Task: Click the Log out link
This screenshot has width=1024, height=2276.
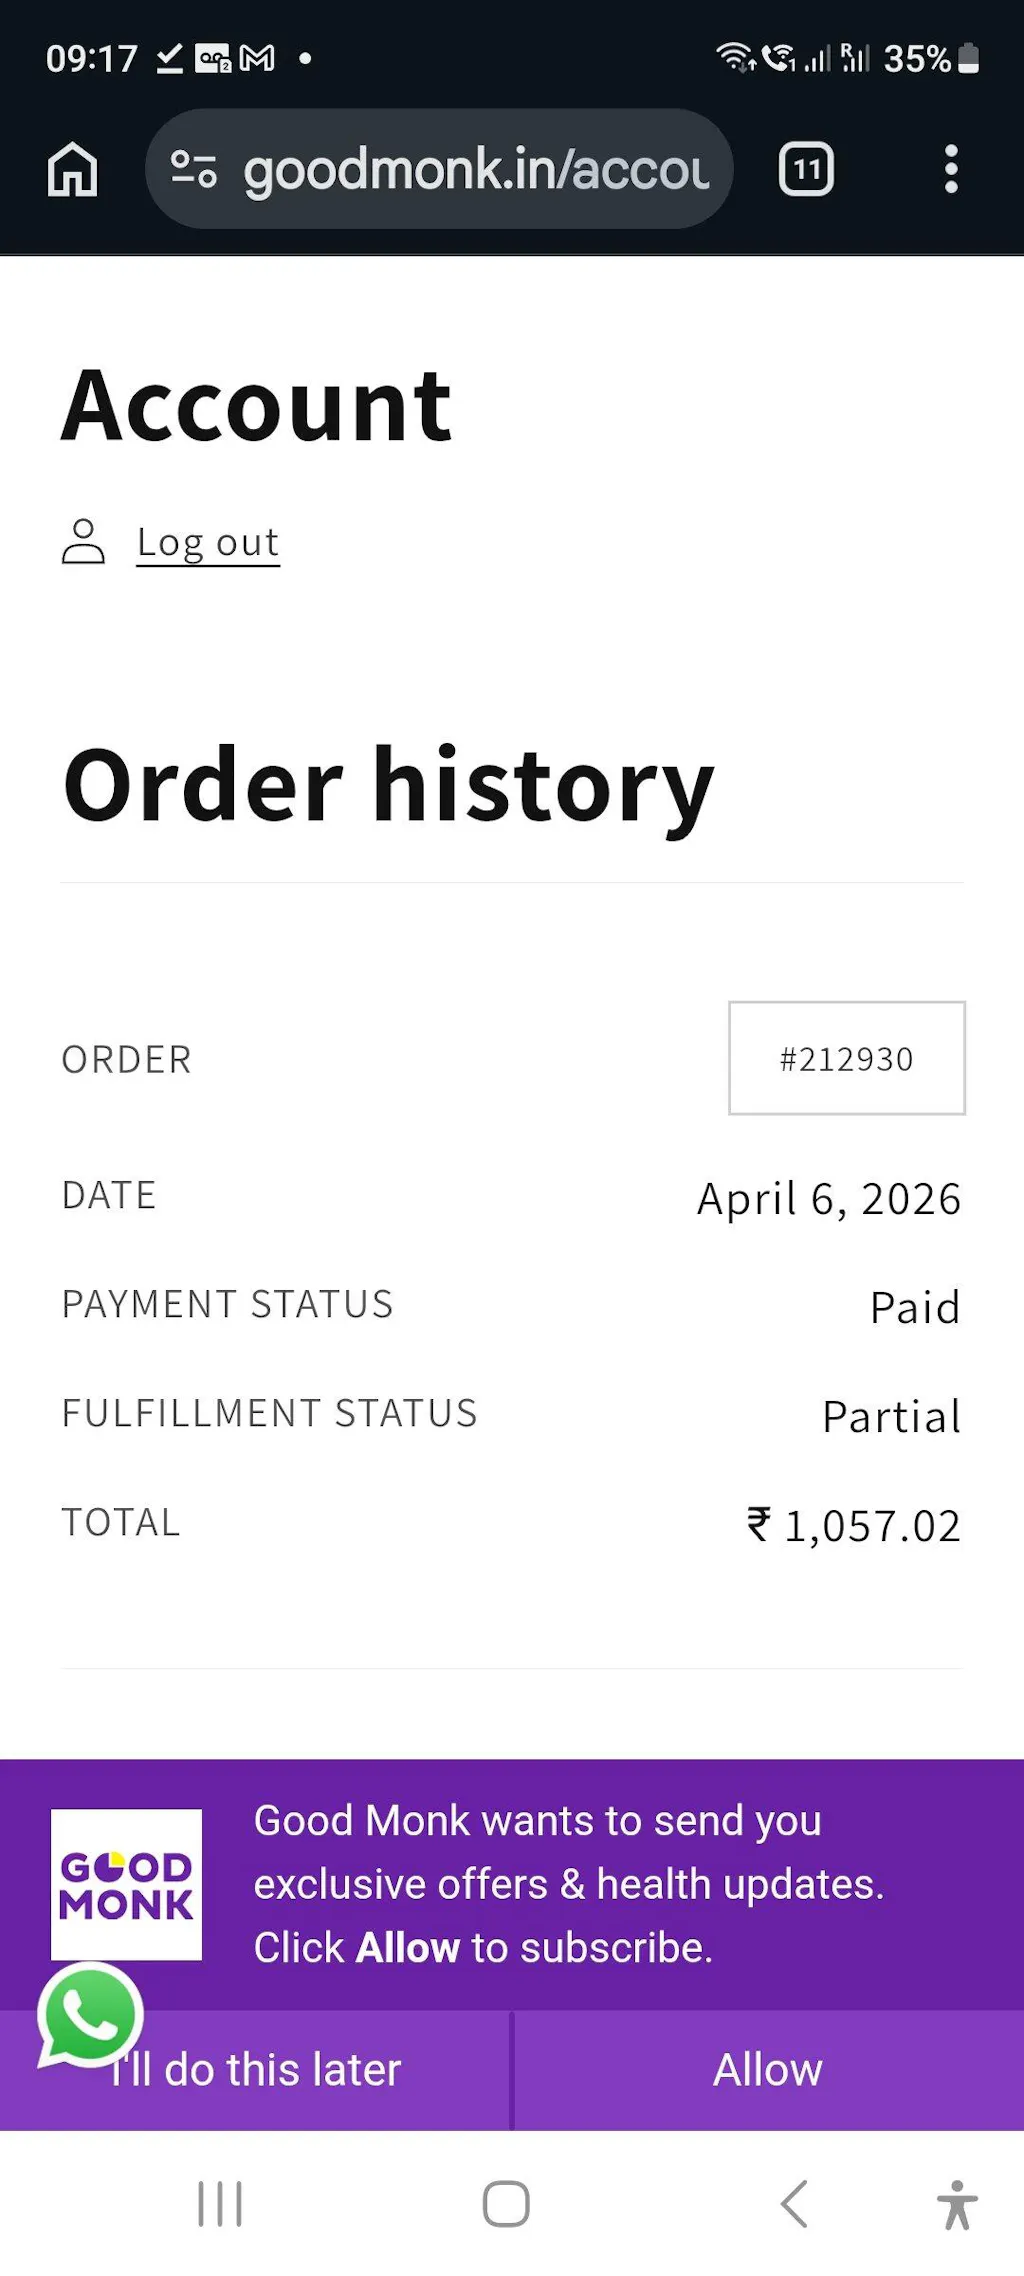Action: [208, 542]
